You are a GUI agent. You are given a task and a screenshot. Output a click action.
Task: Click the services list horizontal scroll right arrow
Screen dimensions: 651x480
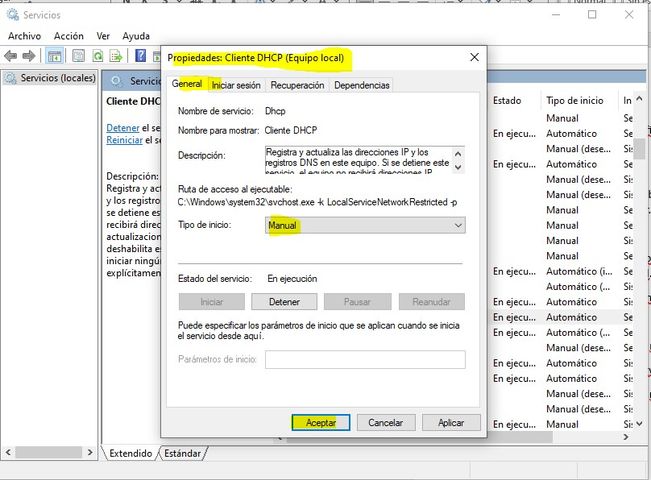(626, 437)
